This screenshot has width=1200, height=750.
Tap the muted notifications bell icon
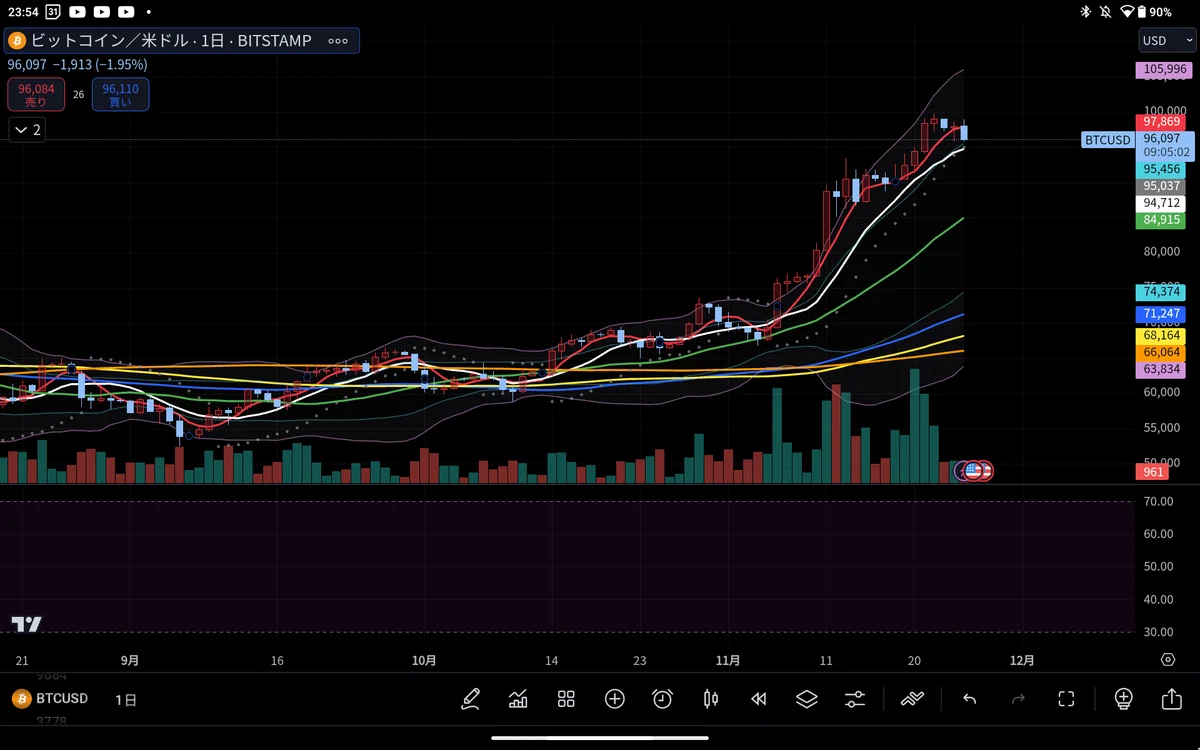[1106, 12]
